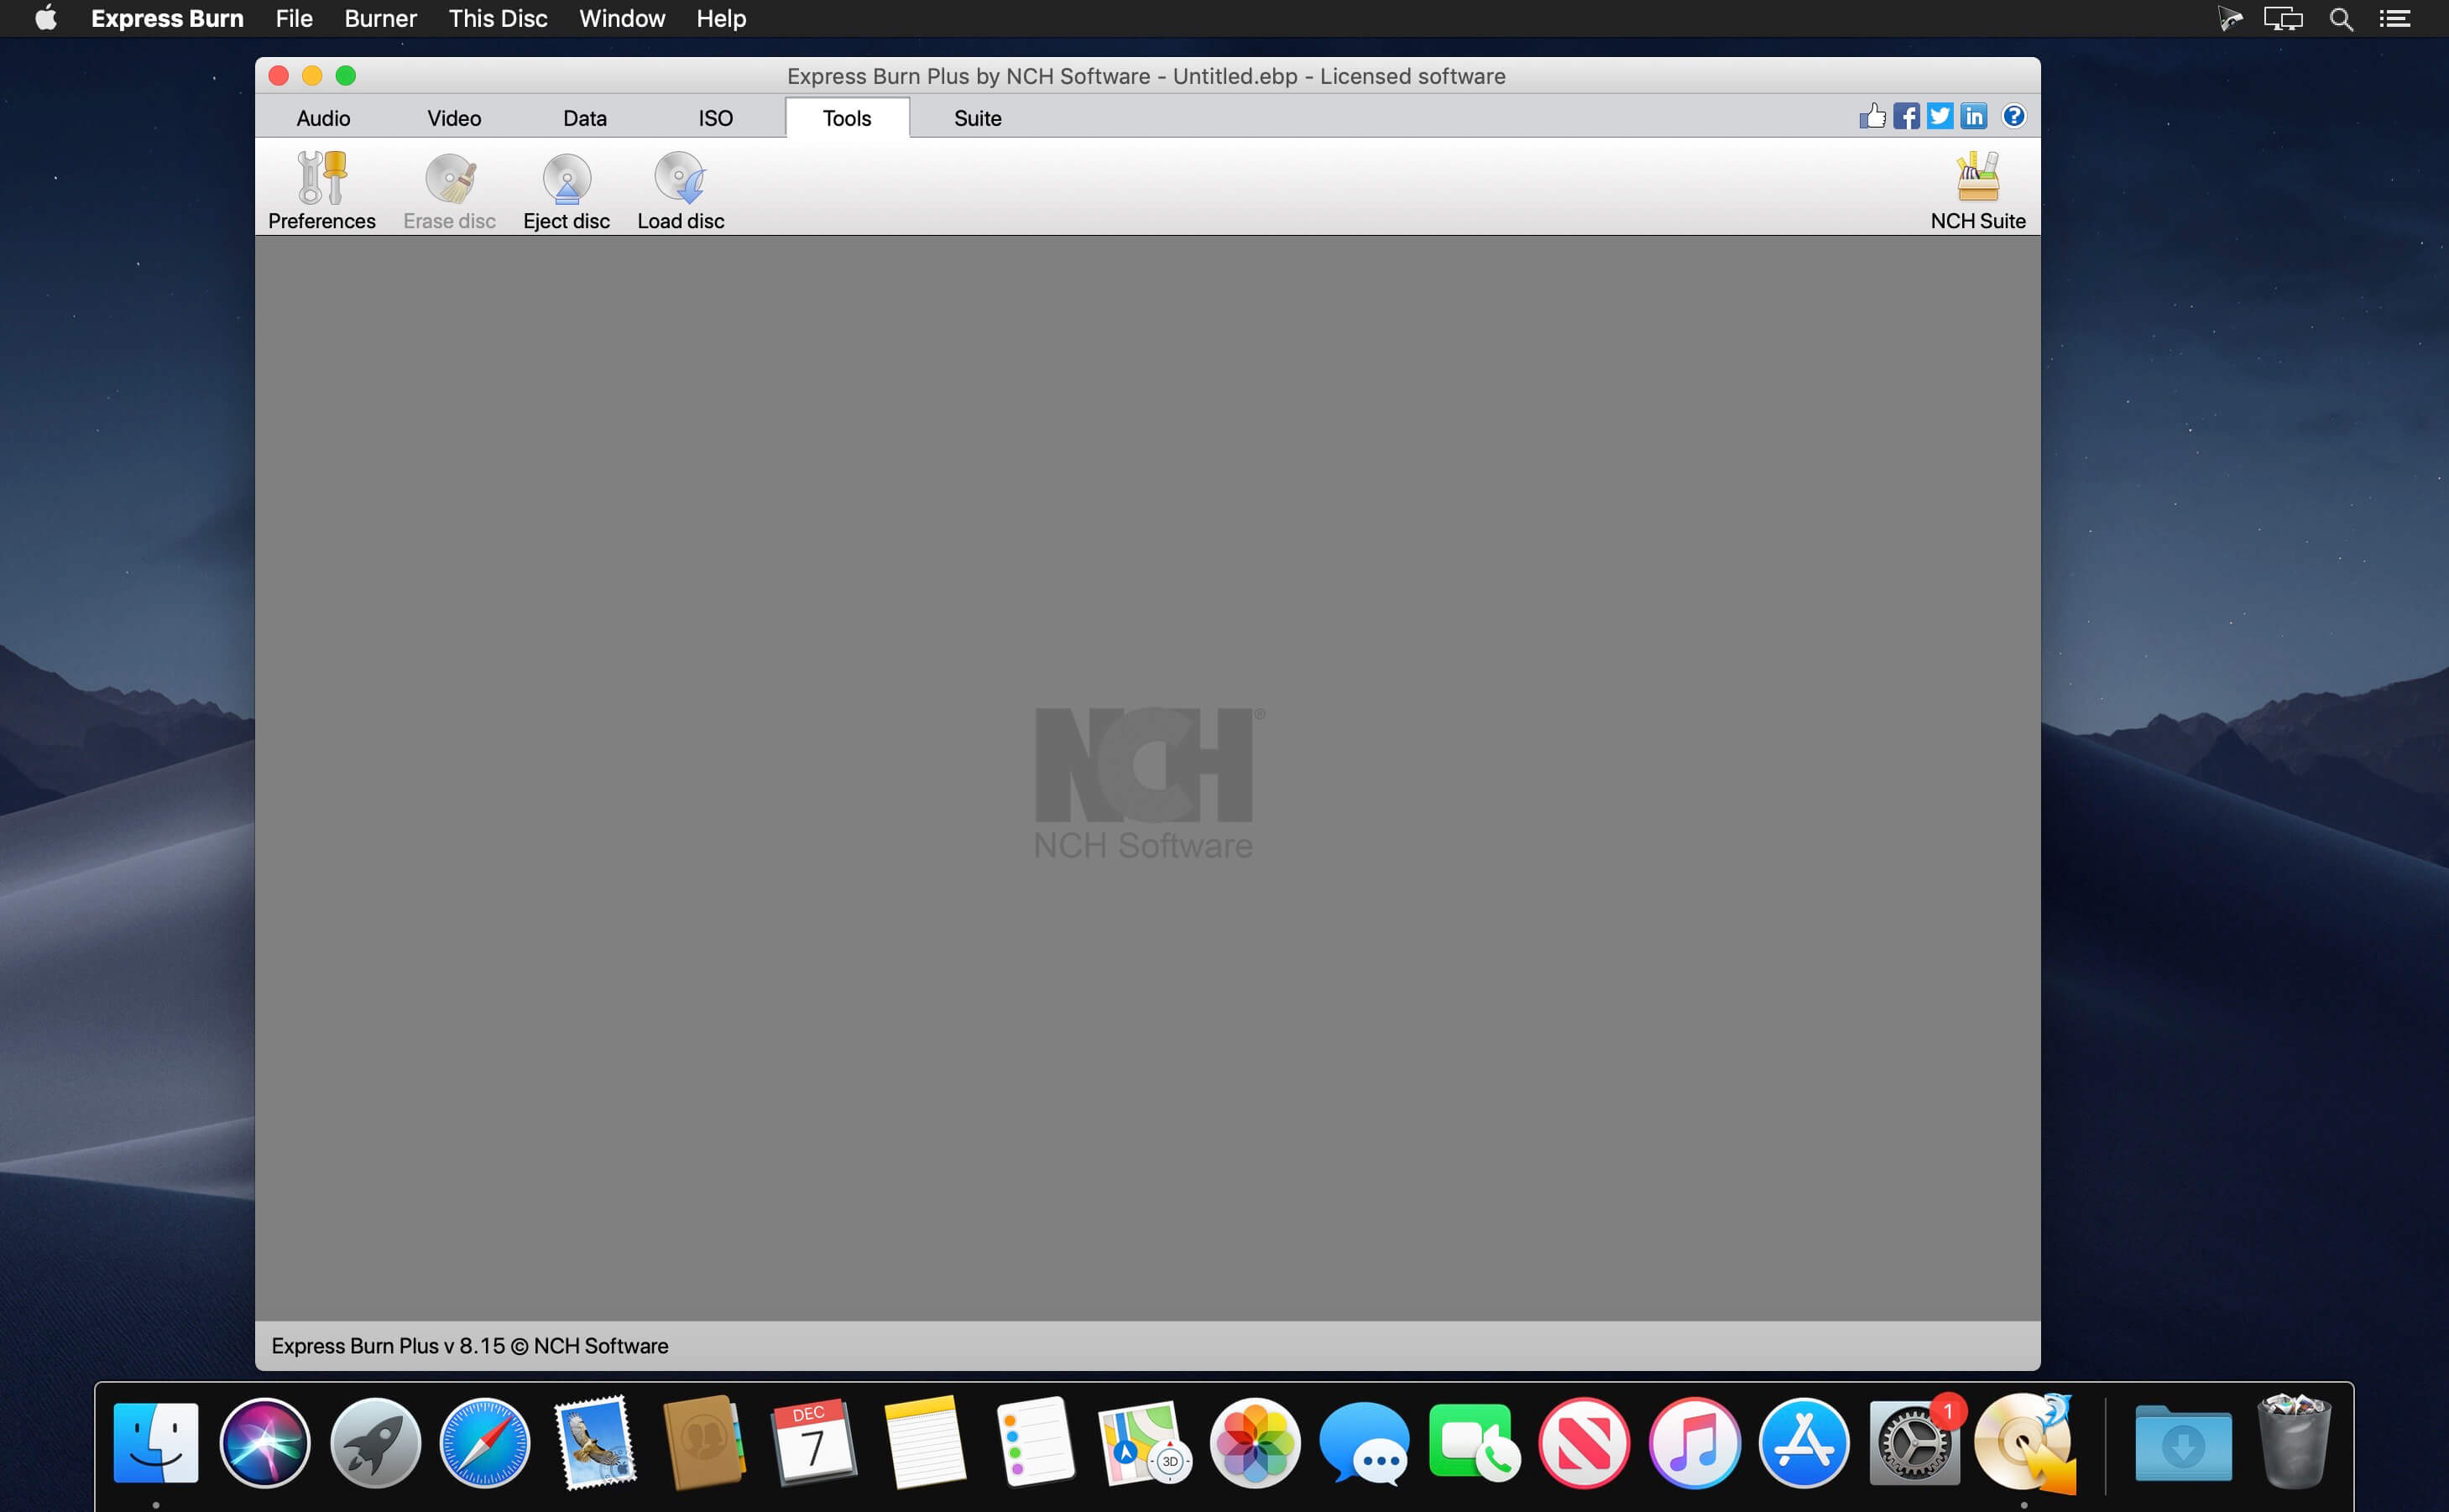Click the Express Burn Plus v 8.15 status text
This screenshot has height=1512, width=2449.
tap(469, 1346)
